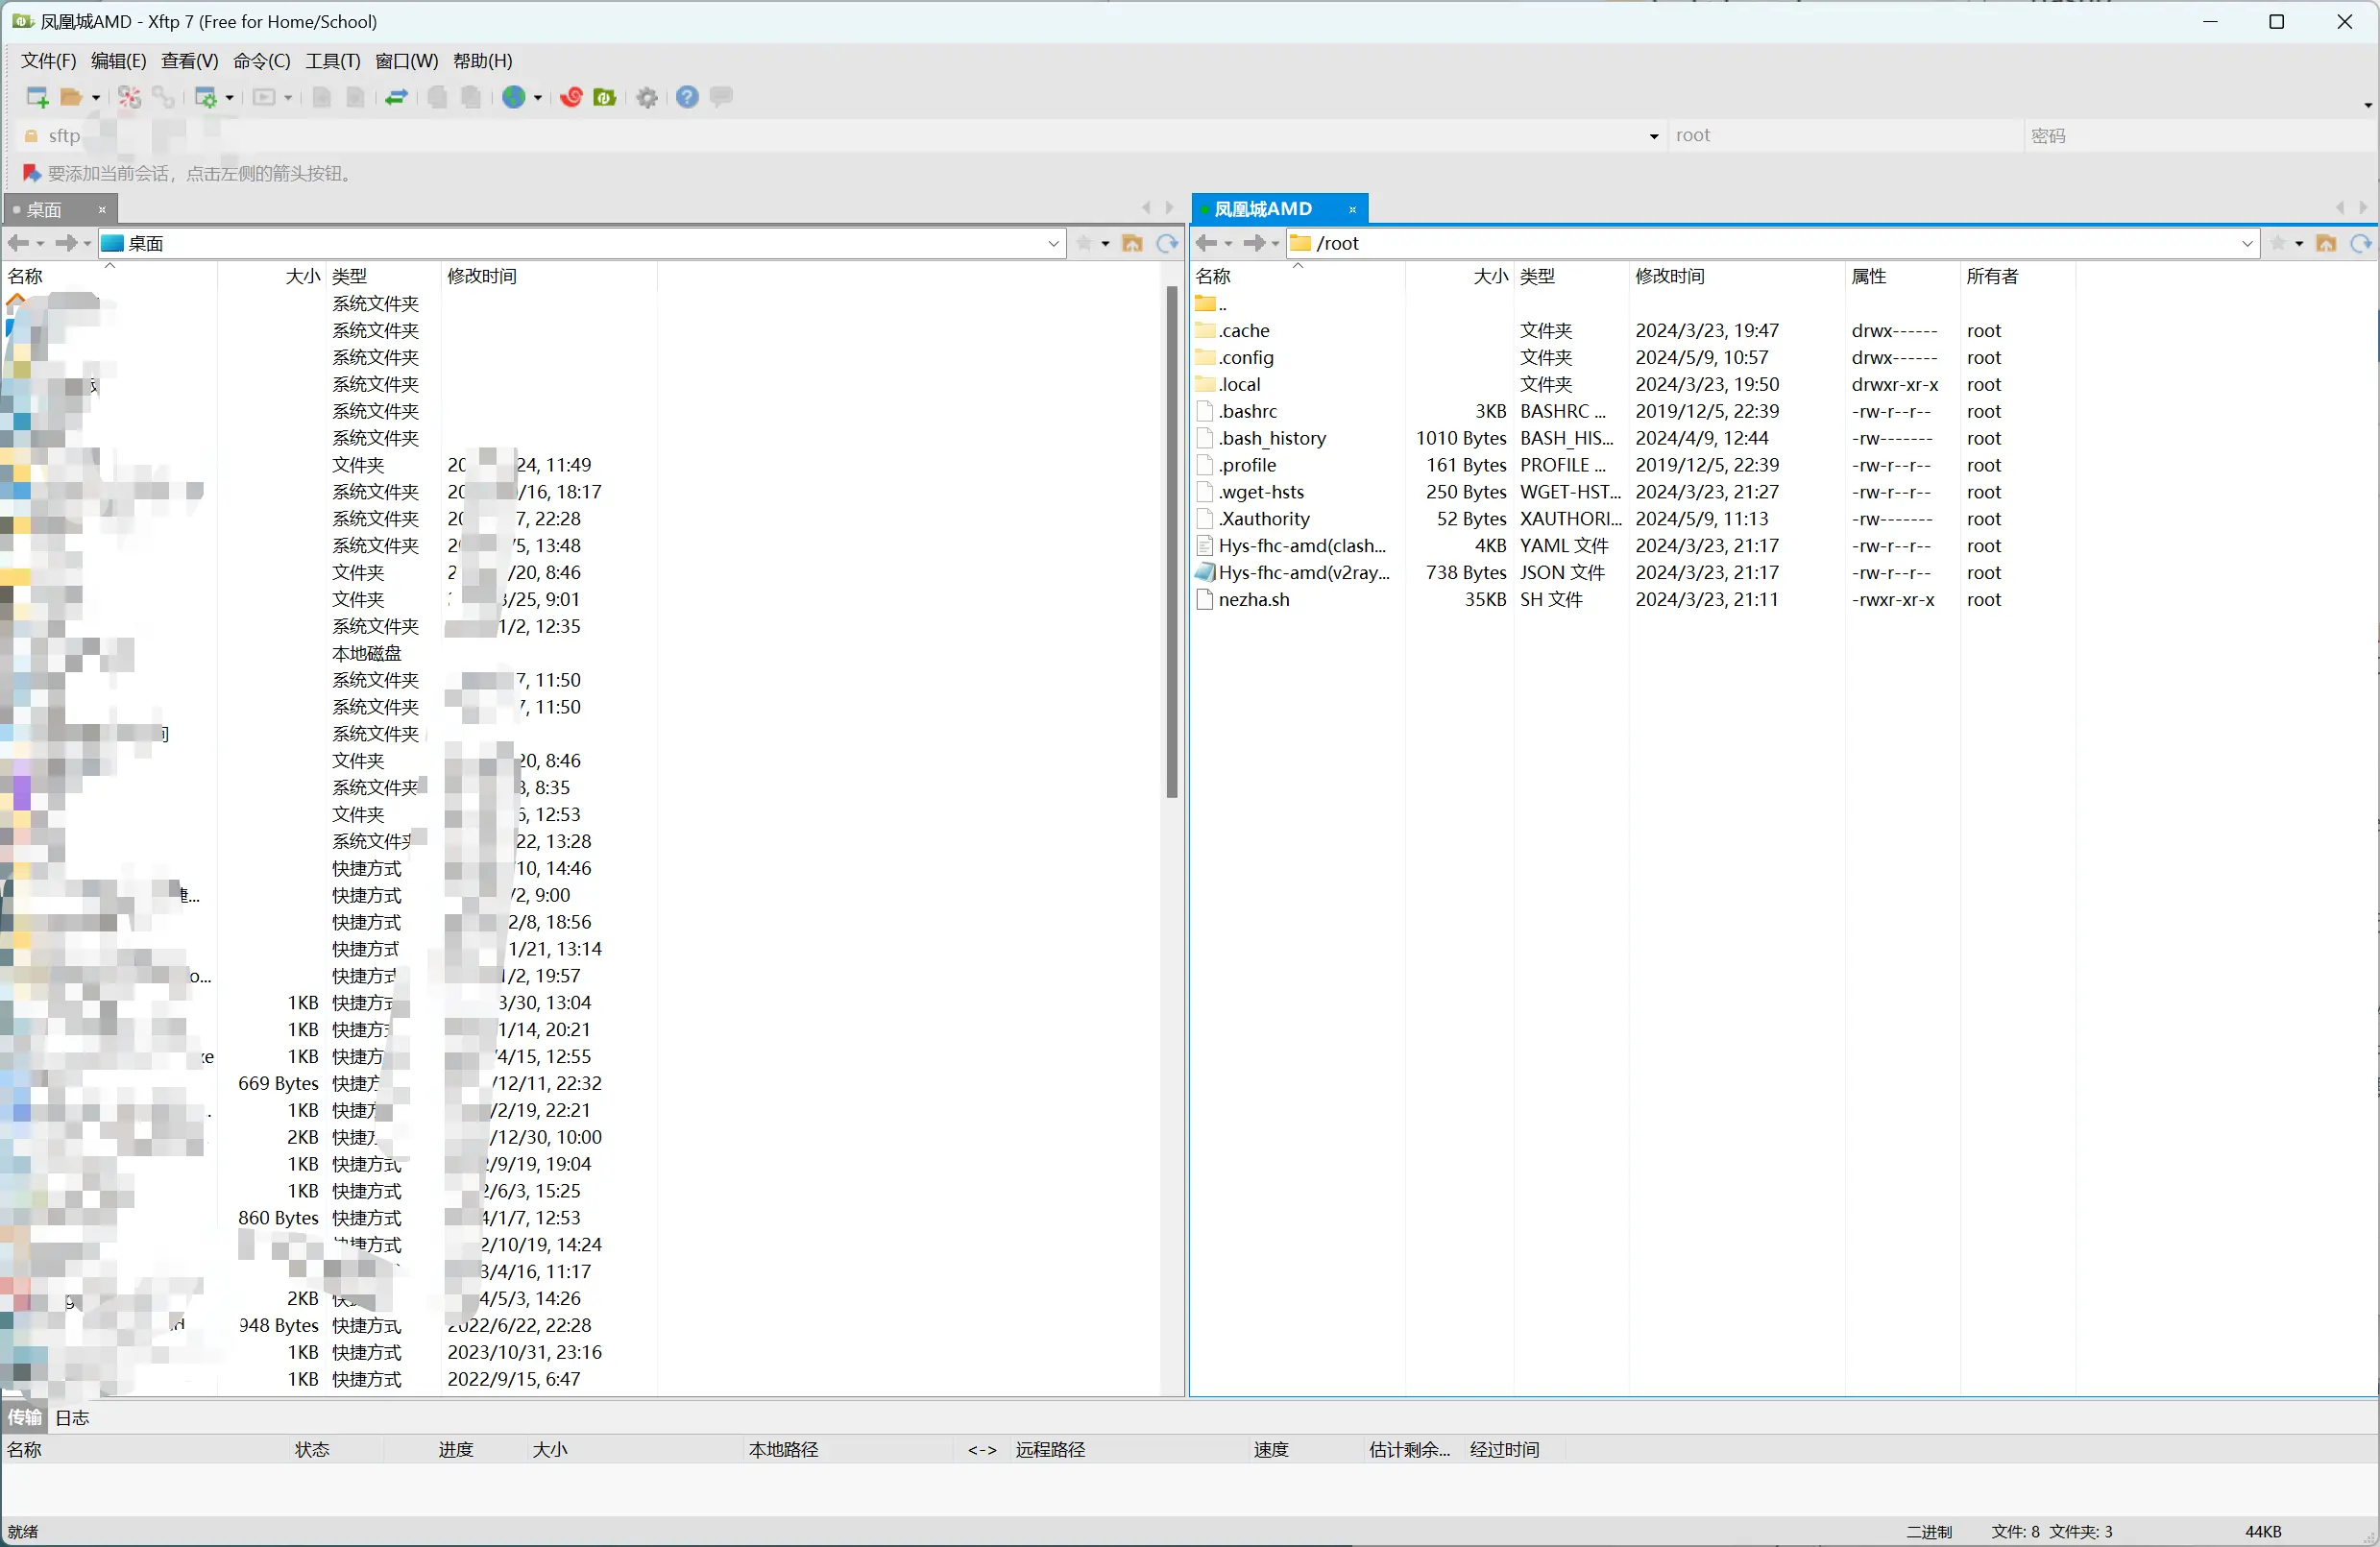The width and height of the screenshot is (2380, 1547).
Task: Click local pane Forward arrow
Action: pyautogui.click(x=66, y=243)
